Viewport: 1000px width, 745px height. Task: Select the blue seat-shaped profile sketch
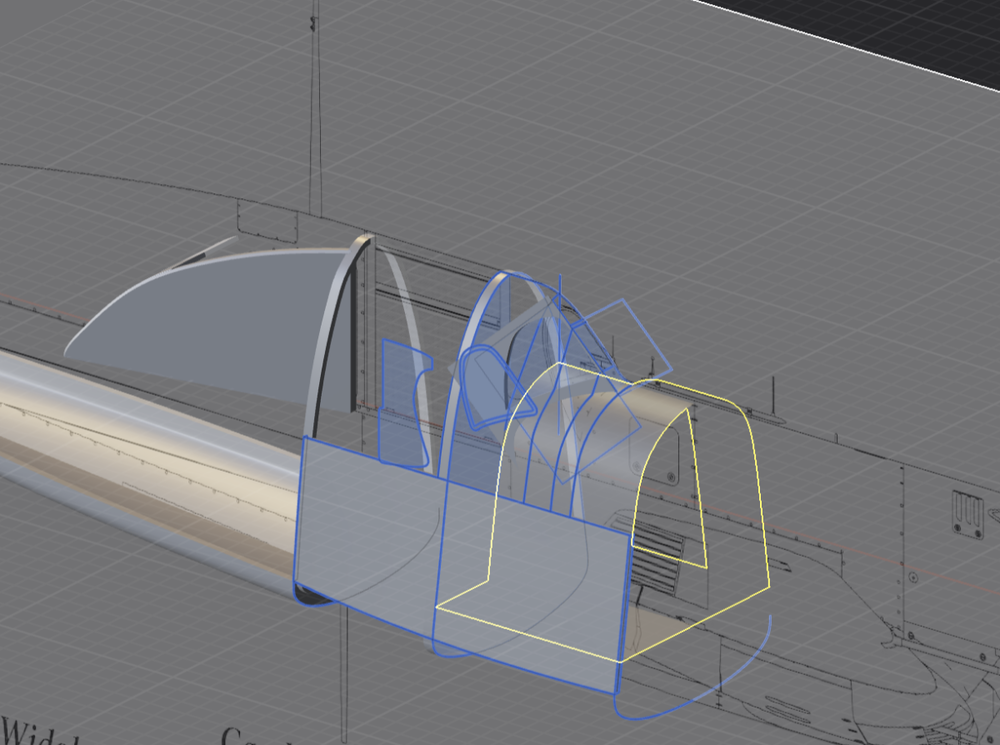403,402
